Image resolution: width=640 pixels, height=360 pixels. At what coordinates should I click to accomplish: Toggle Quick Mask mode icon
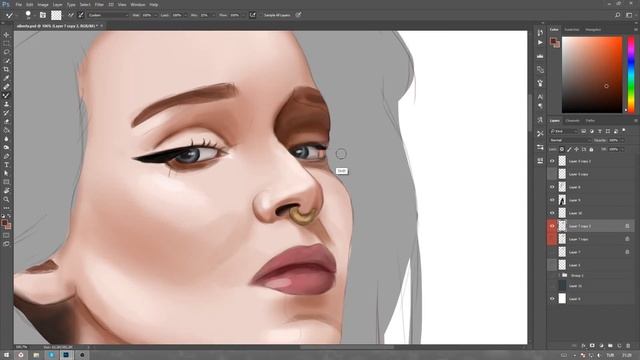[x=6, y=235]
